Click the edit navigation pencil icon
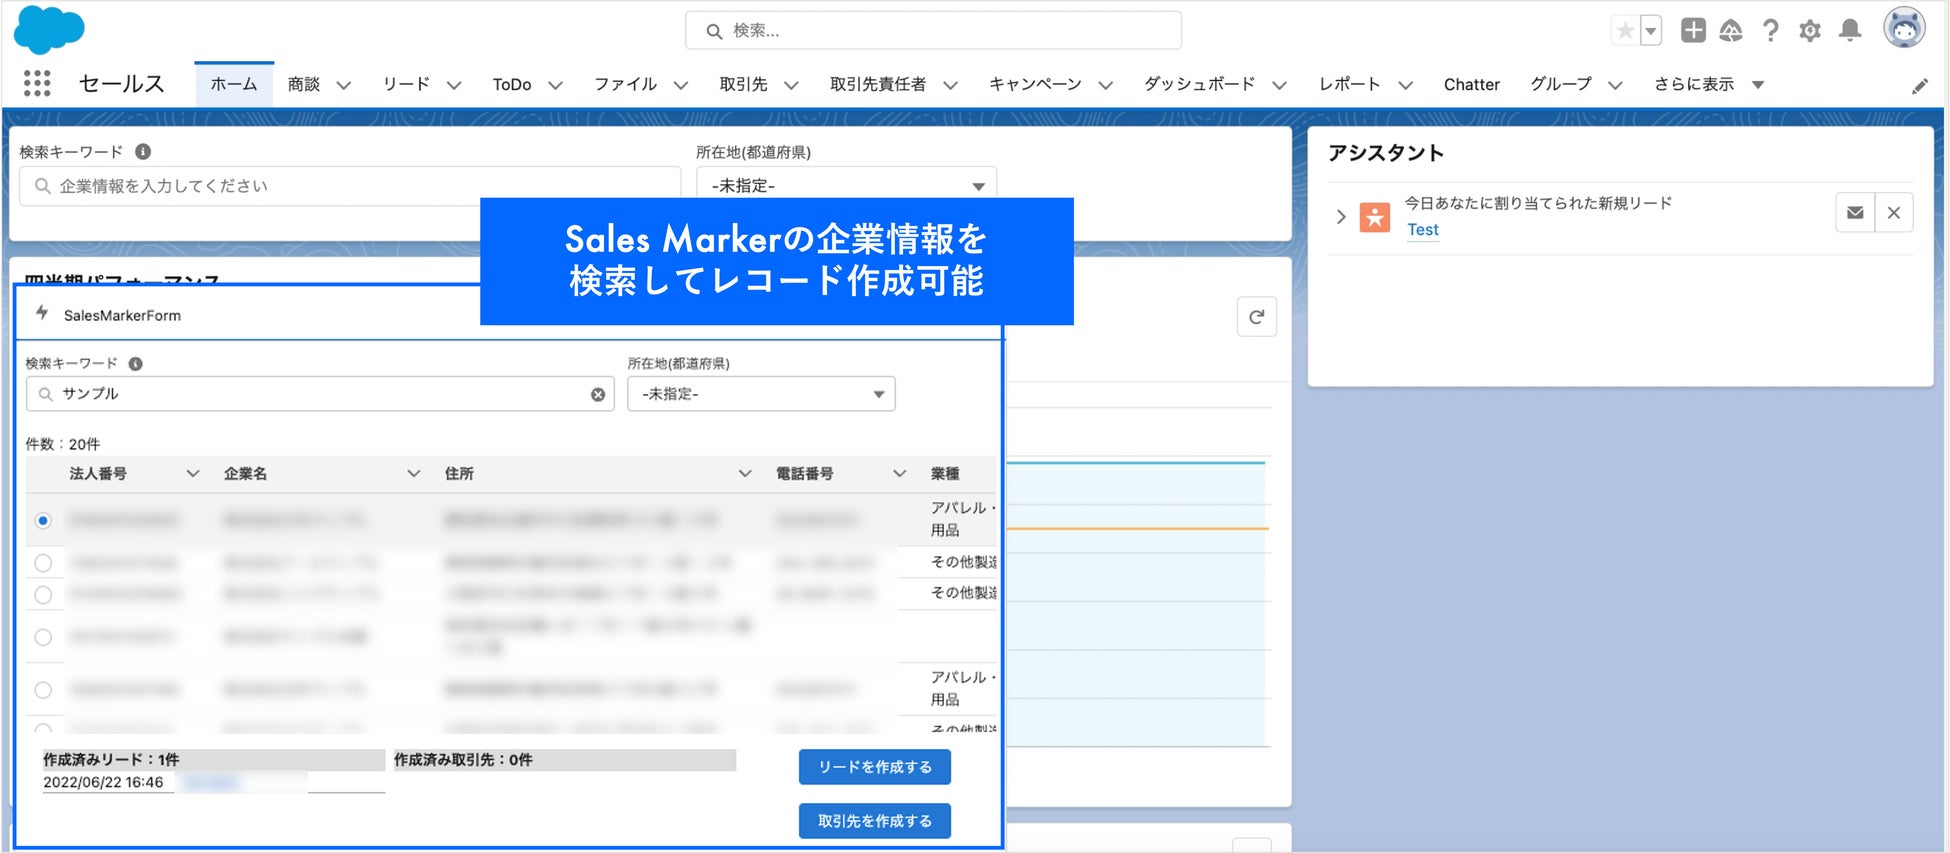 click(x=1919, y=86)
